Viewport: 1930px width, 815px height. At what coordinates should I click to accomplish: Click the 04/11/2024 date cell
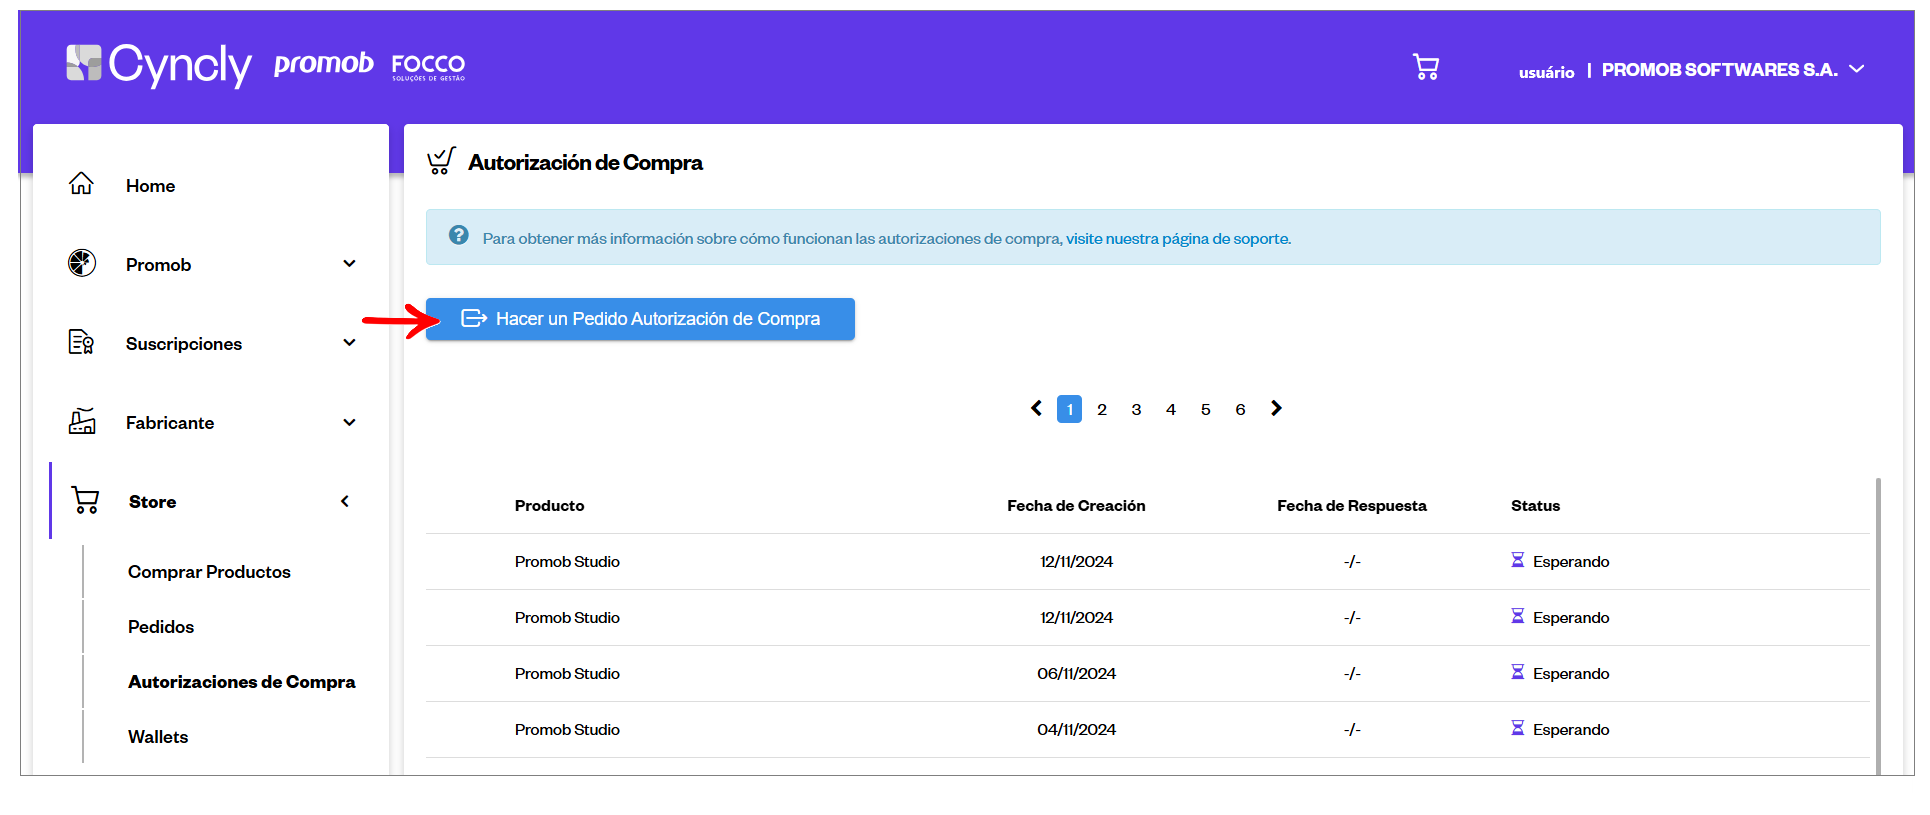click(x=1076, y=730)
